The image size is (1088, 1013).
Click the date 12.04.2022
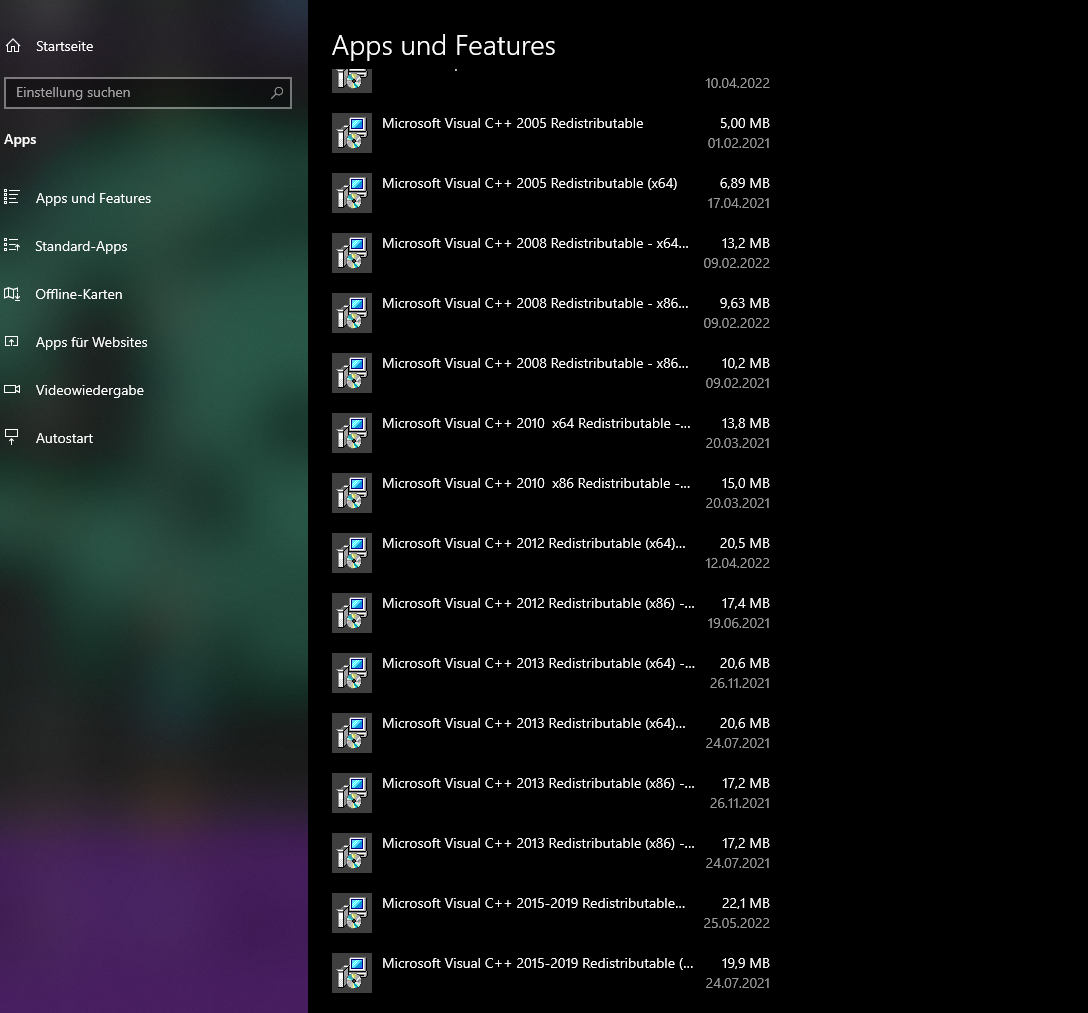coord(737,563)
